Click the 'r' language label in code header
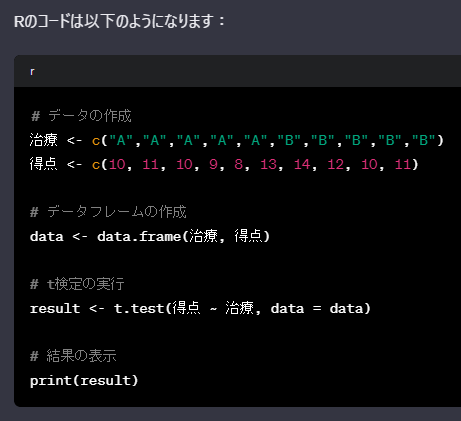 click(x=32, y=72)
